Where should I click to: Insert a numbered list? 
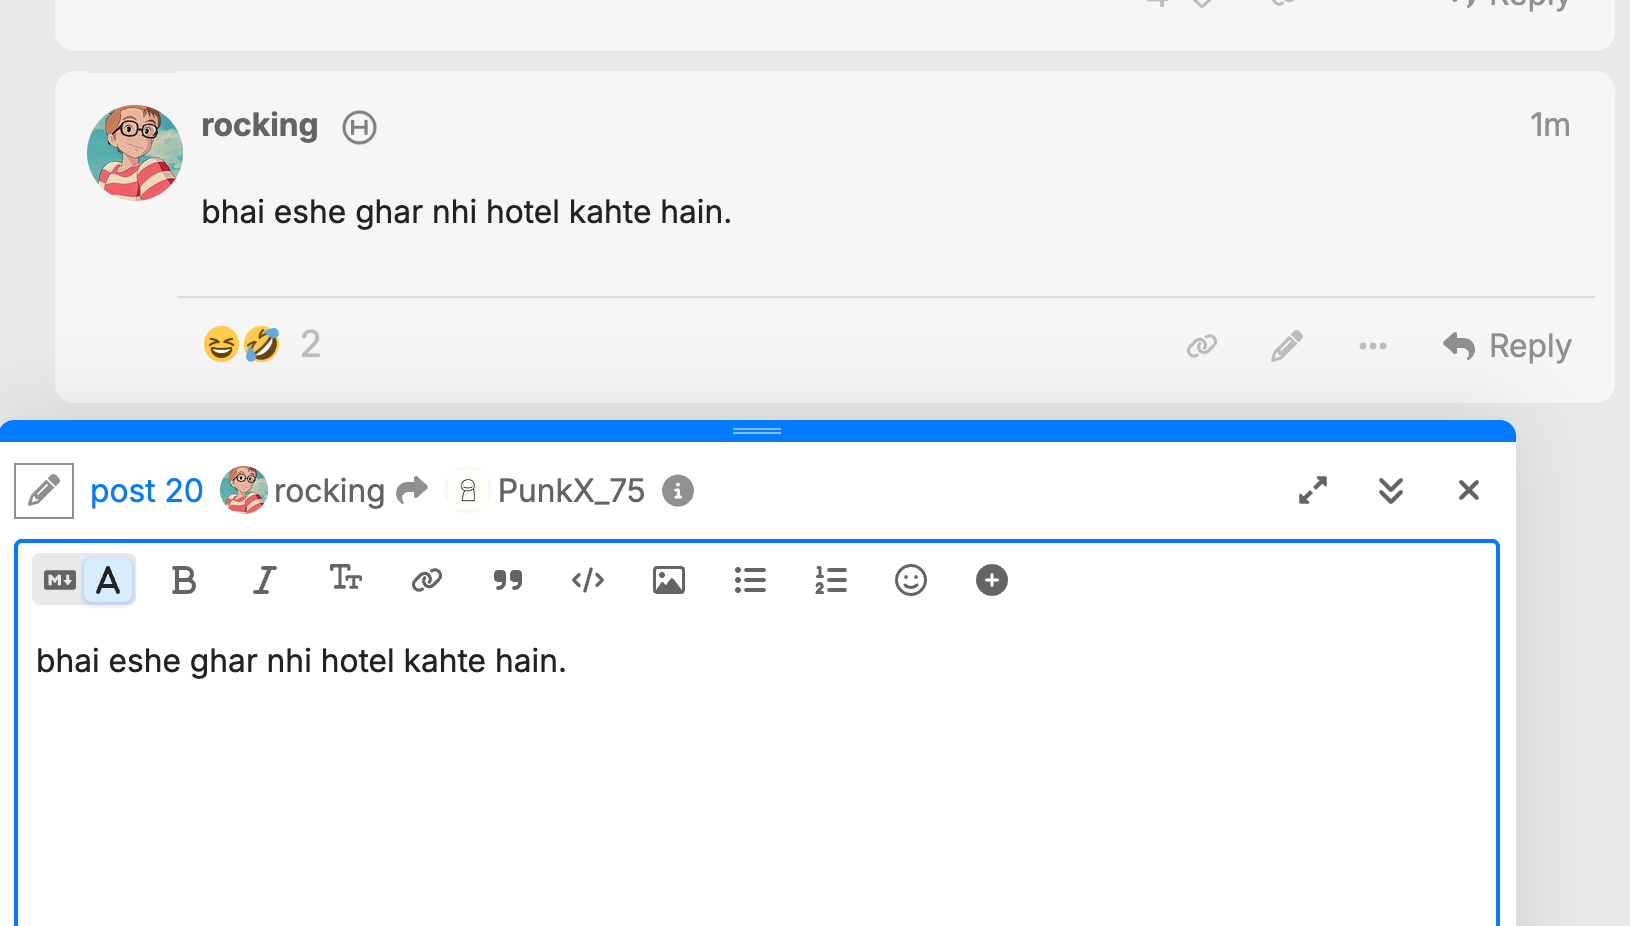coord(831,580)
